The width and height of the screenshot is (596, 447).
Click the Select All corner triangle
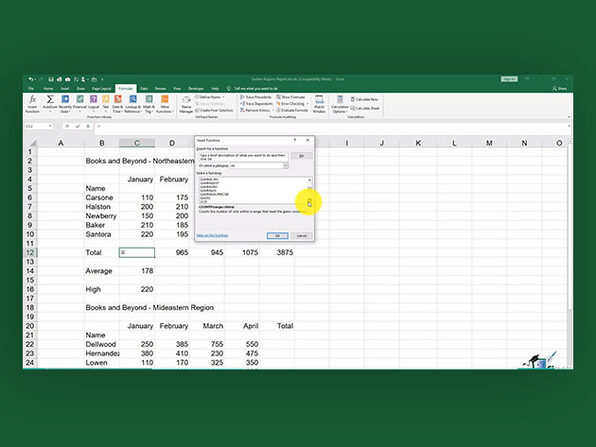coord(32,143)
